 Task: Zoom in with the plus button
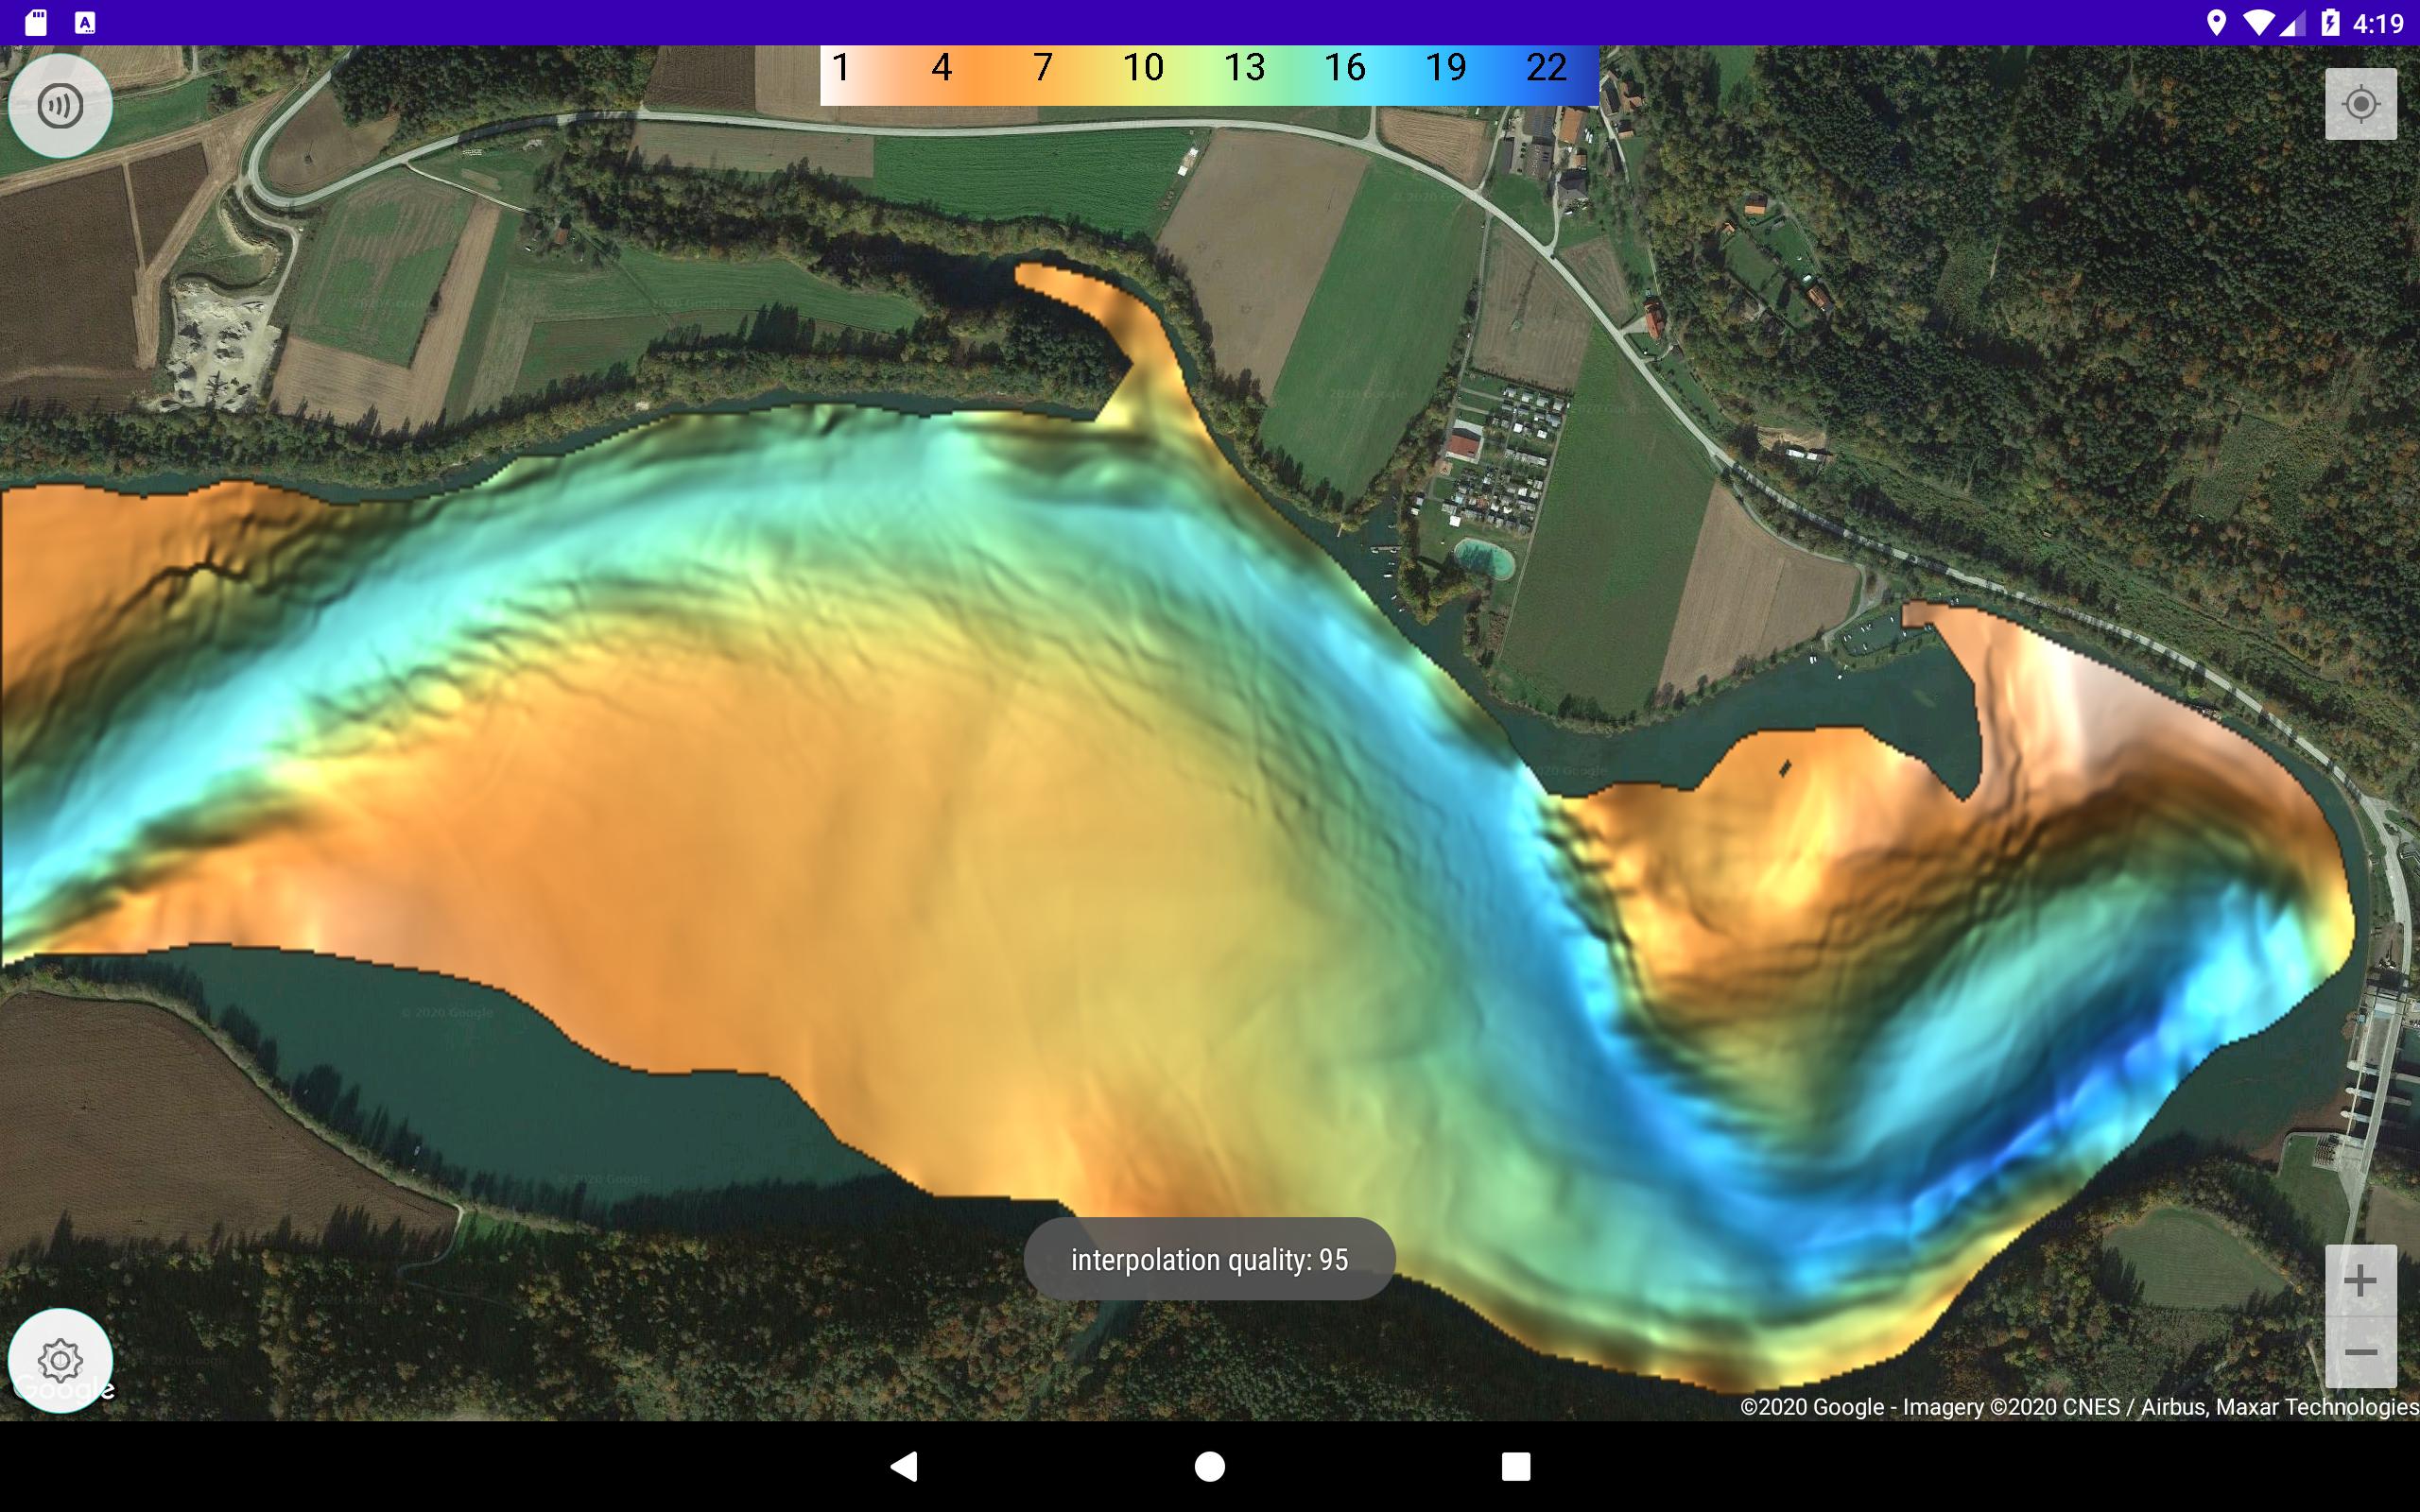click(2360, 1281)
